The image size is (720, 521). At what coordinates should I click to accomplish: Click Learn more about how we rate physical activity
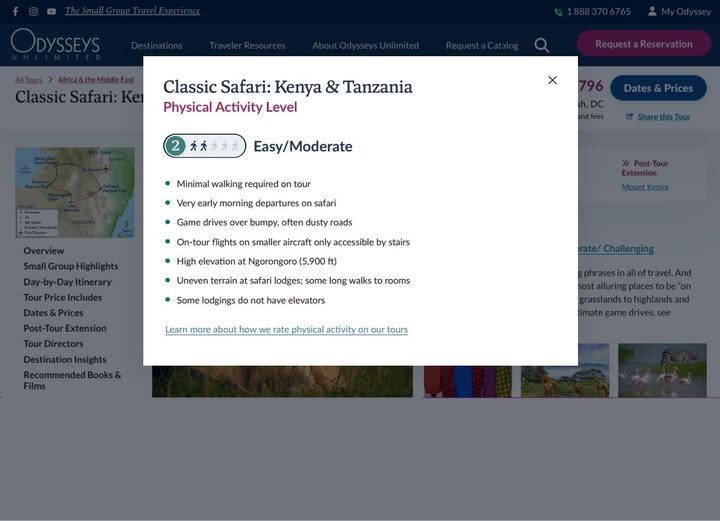click(x=287, y=329)
